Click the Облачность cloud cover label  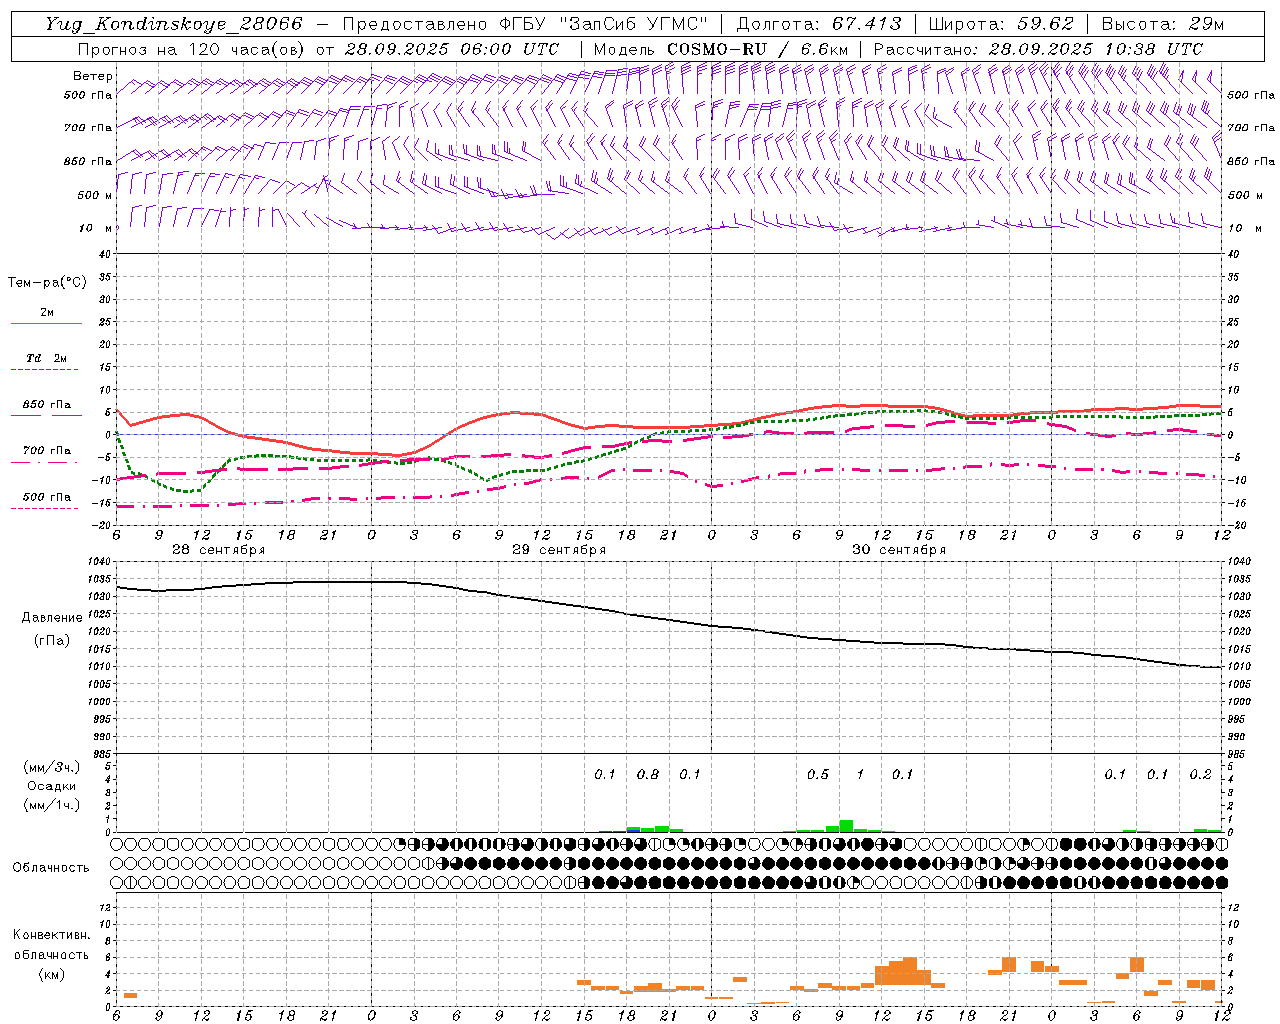51,867
